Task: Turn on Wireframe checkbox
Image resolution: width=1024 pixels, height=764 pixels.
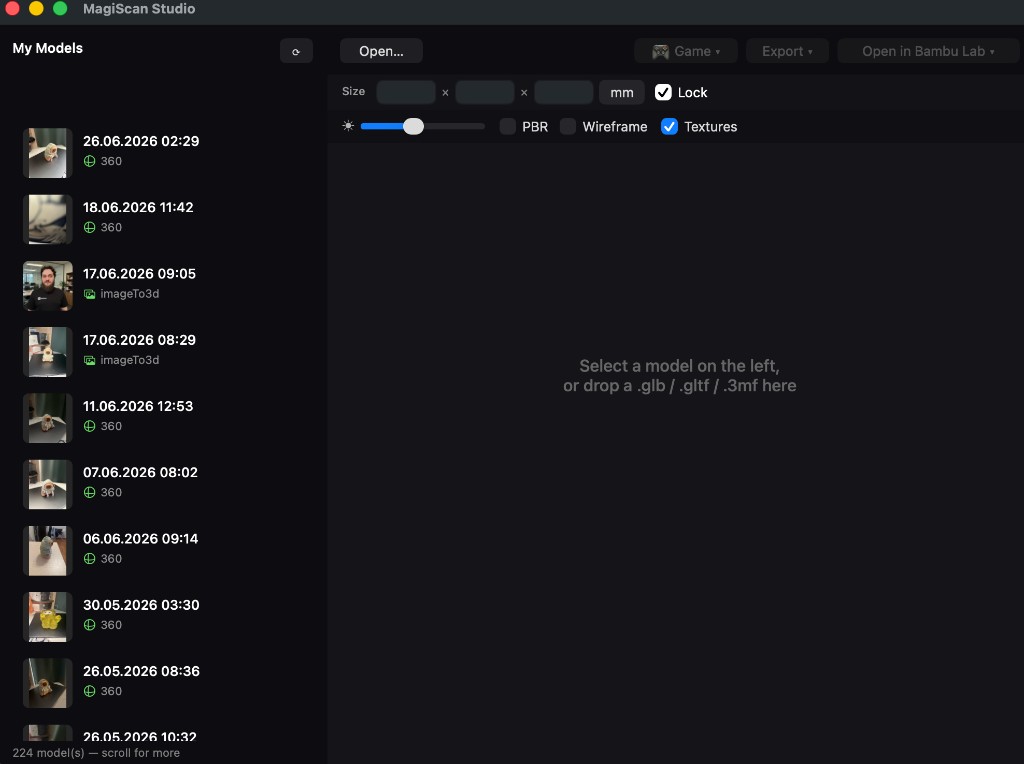Action: (x=568, y=127)
